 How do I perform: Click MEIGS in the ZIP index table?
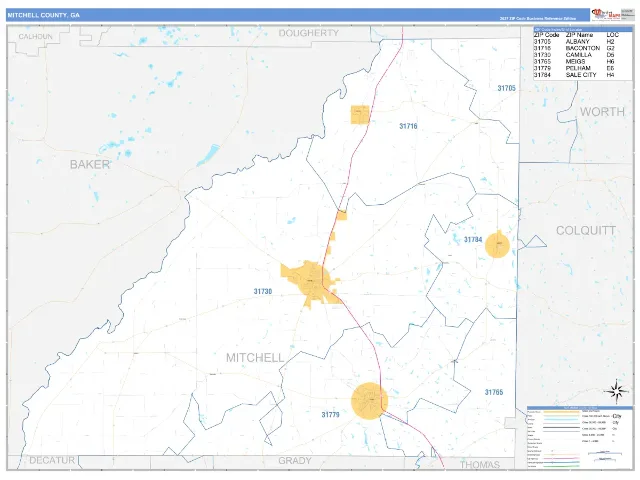coord(576,62)
